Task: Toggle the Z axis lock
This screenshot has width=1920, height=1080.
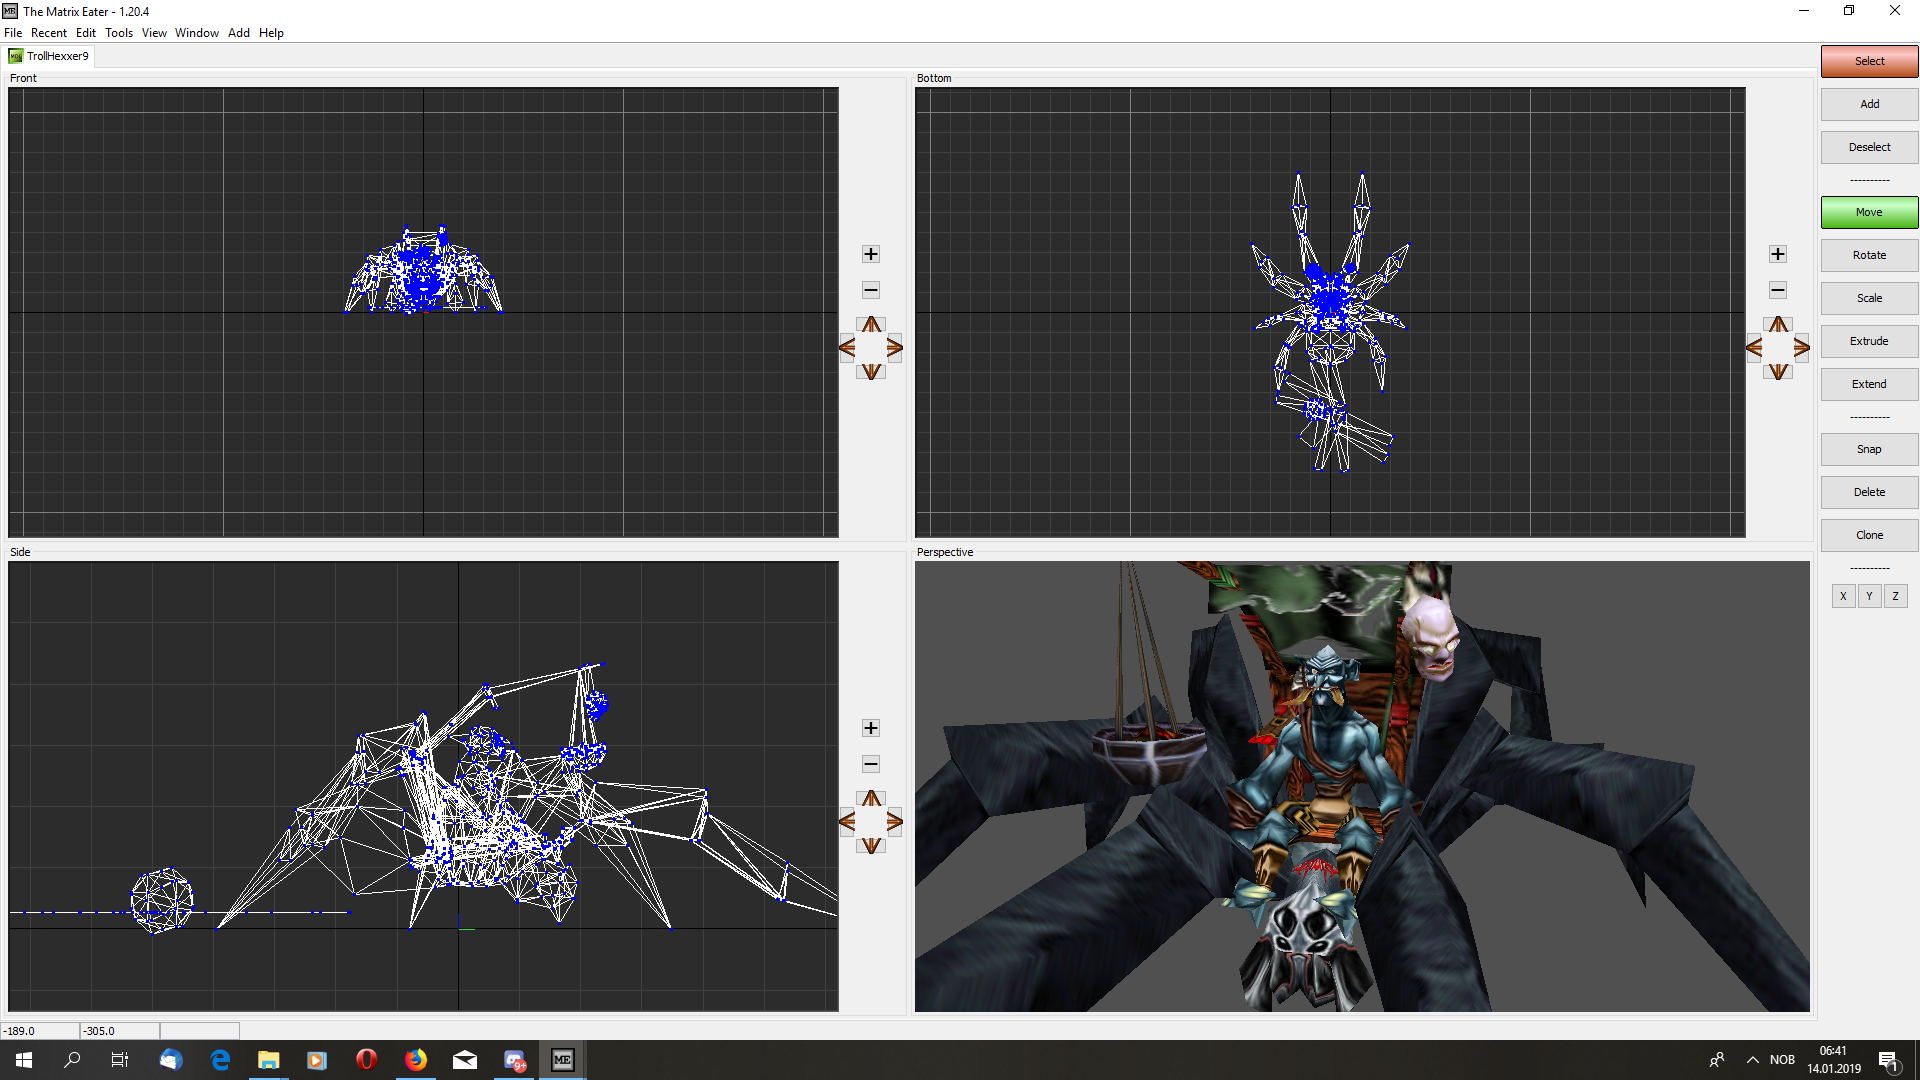Action: pos(1895,596)
